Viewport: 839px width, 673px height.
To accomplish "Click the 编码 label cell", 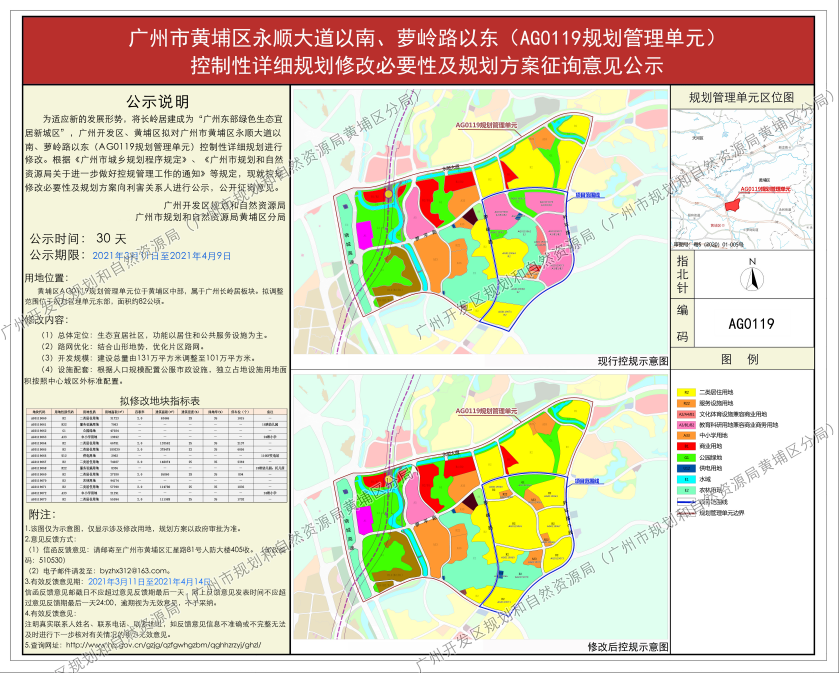I will (x=682, y=323).
